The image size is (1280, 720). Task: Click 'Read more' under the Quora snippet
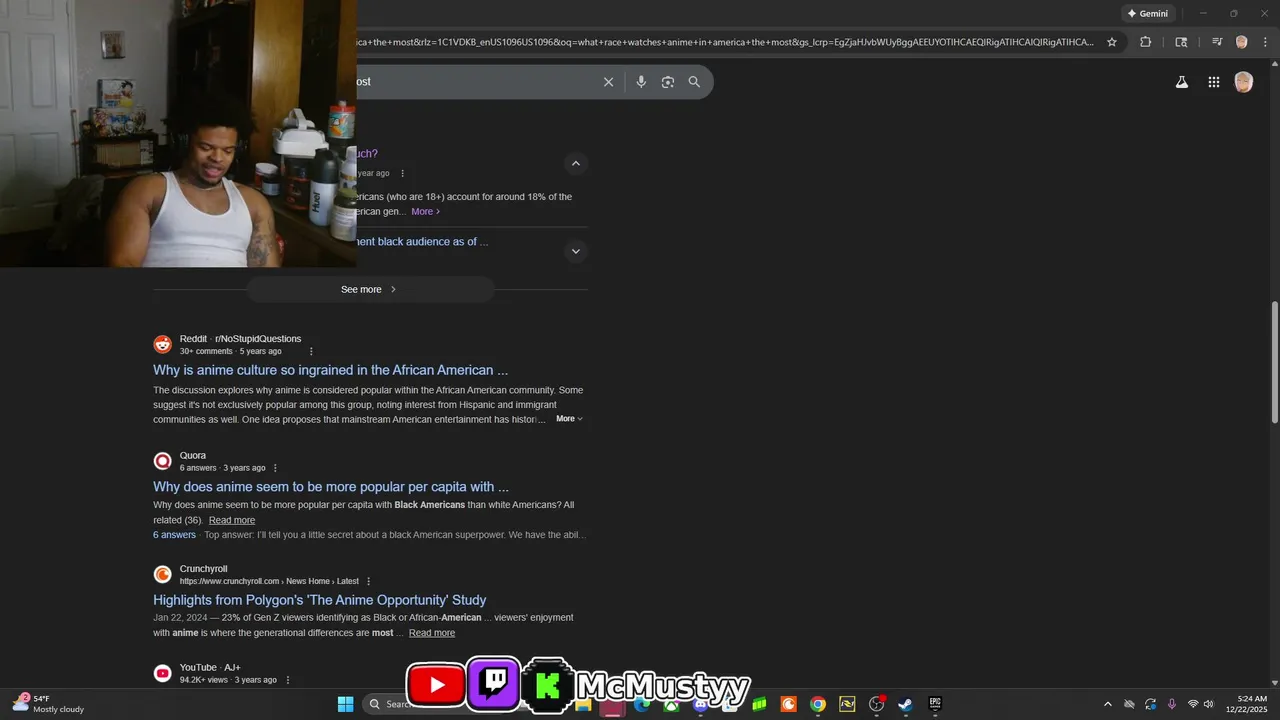[232, 520]
